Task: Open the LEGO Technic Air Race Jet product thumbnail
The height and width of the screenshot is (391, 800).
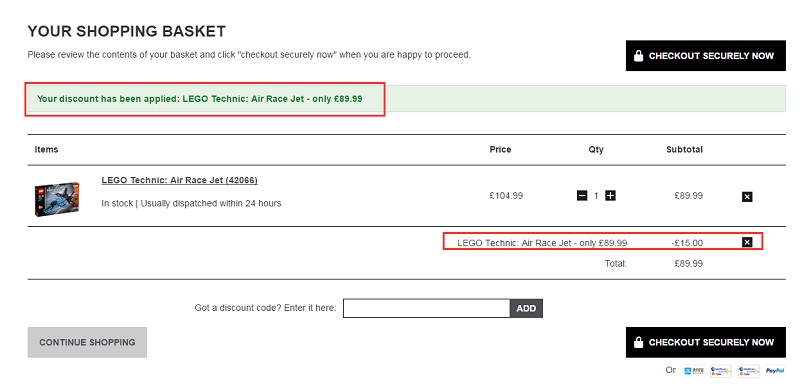Action: (57, 199)
